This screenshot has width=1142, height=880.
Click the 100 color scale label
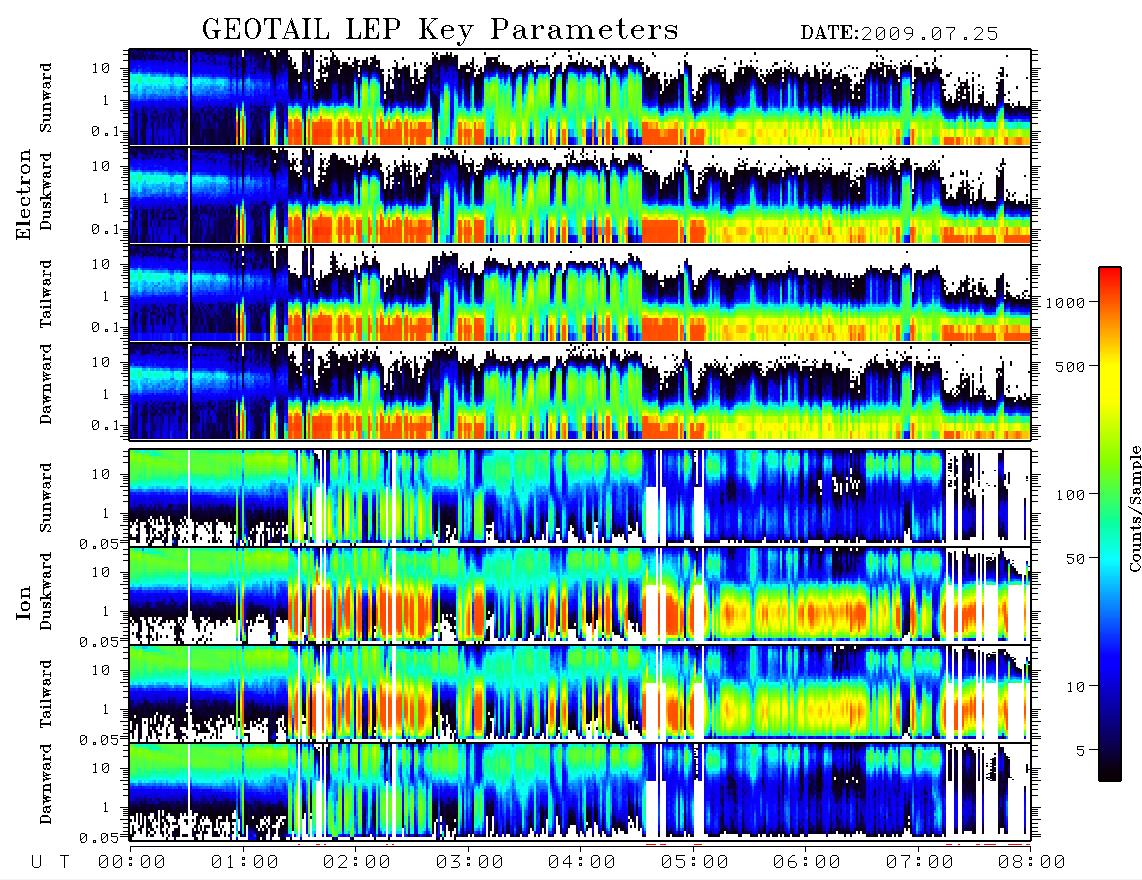tap(1070, 495)
